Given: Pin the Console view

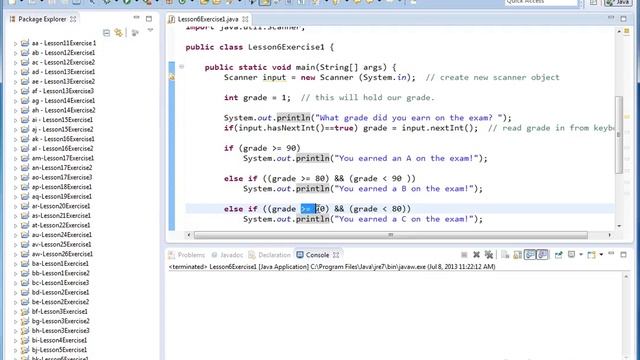Looking at the screenshot, I should pos(558,255).
